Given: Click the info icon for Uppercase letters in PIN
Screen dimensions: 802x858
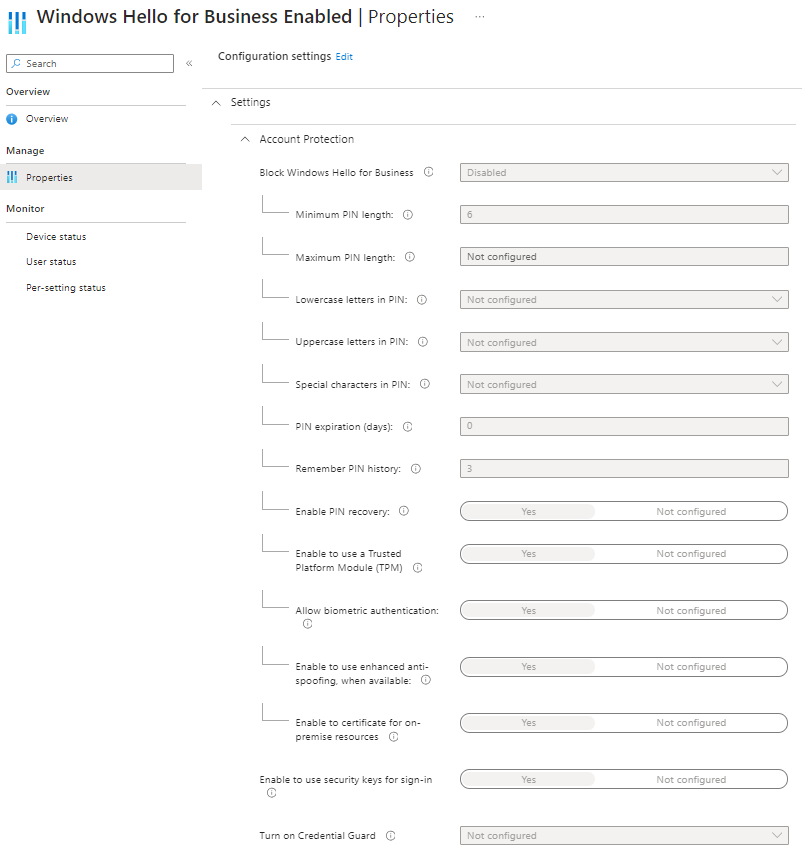Looking at the screenshot, I should pyautogui.click(x=423, y=341).
